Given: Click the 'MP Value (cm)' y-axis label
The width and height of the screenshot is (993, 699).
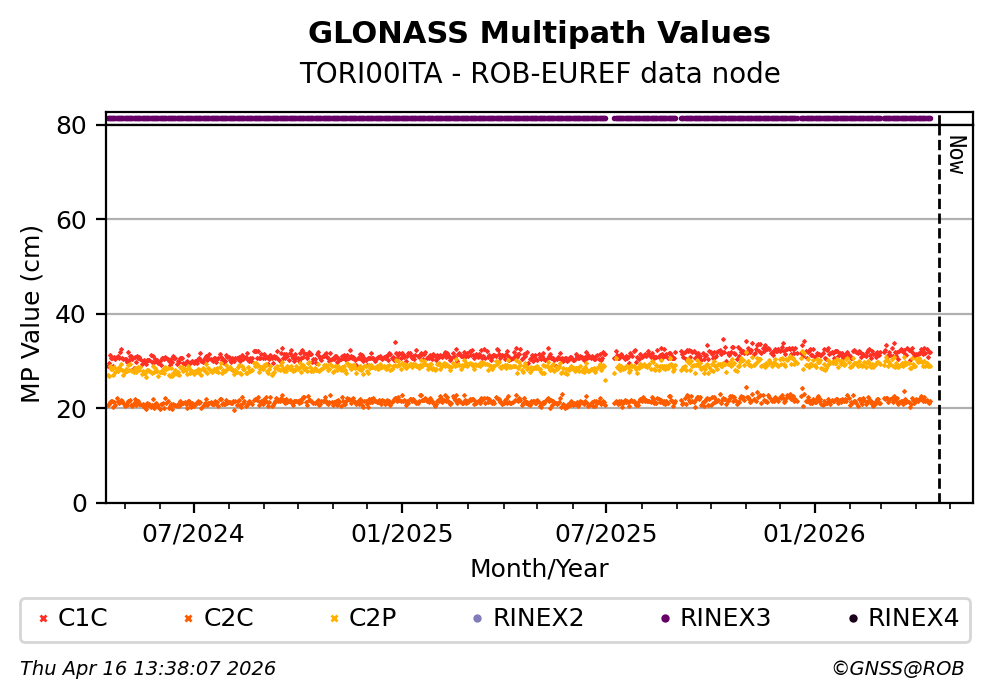Looking at the screenshot, I should pyautogui.click(x=32, y=314).
